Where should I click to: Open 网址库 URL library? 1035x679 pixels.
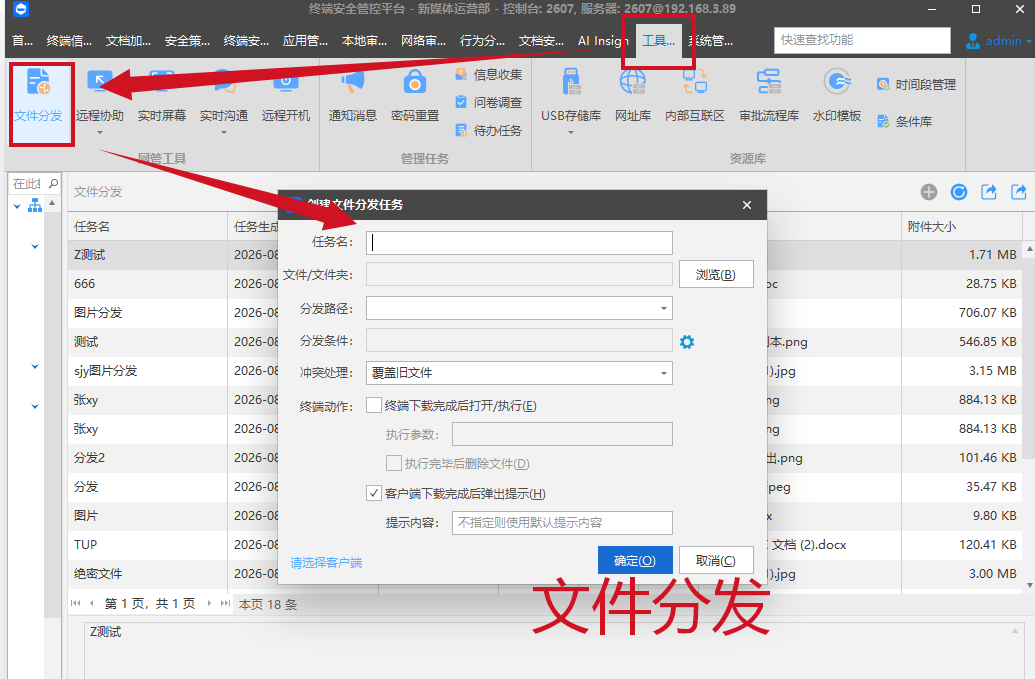[x=633, y=96]
